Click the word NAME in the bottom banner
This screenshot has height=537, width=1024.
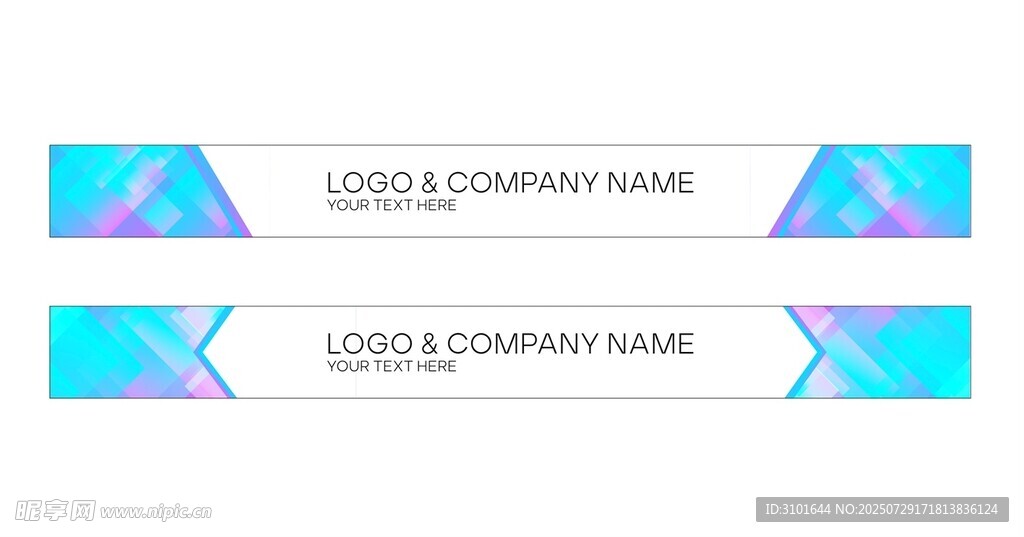click(x=650, y=344)
